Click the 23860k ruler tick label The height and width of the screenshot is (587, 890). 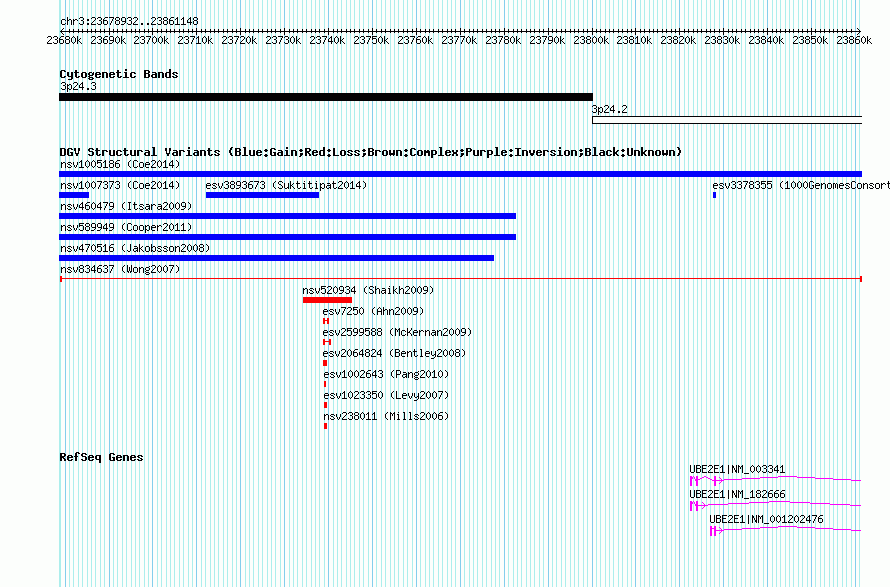[x=854, y=40]
